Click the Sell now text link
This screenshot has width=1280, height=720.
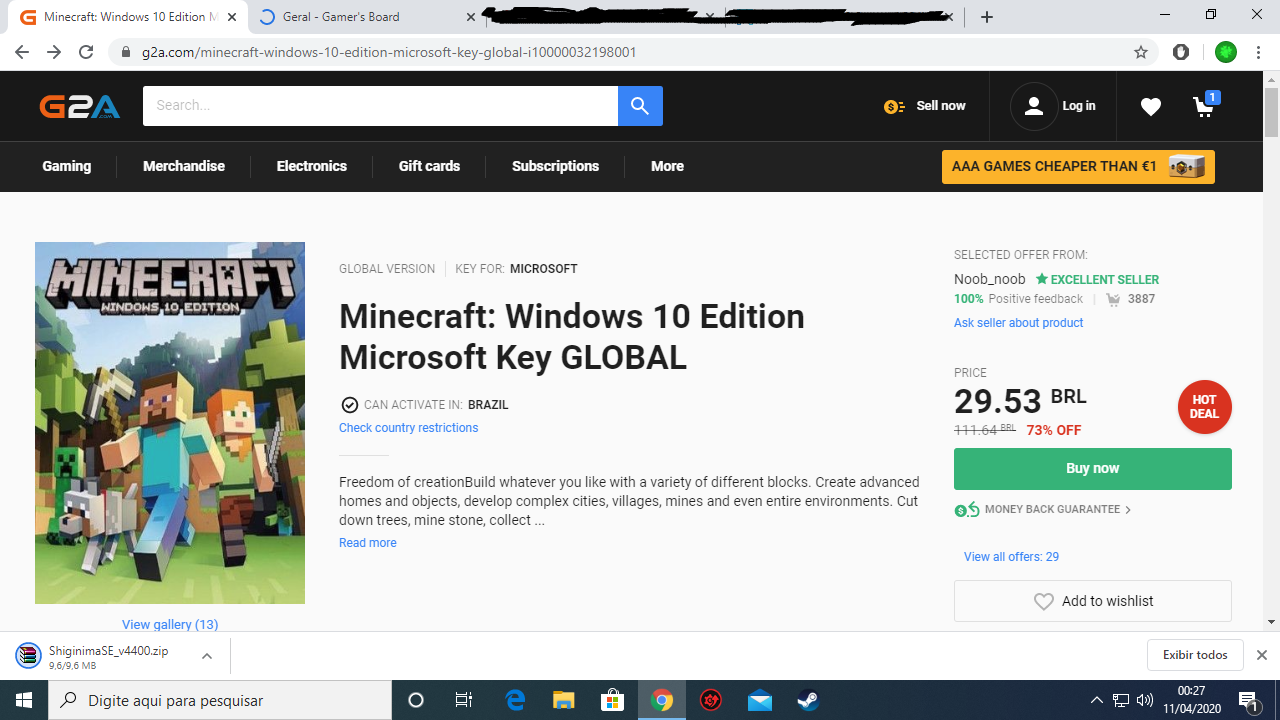click(941, 106)
